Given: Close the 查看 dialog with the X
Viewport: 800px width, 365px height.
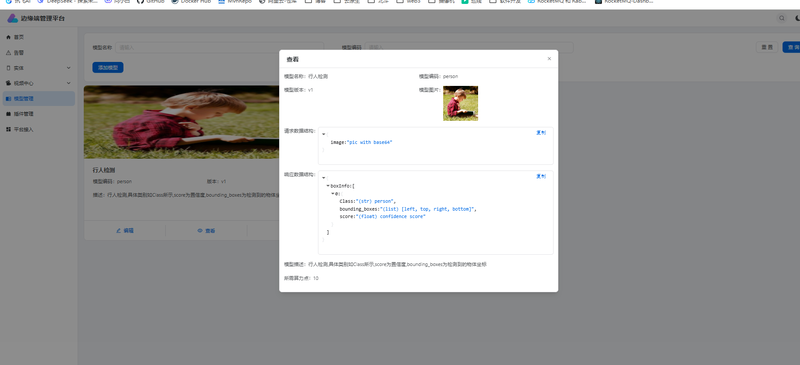Looking at the screenshot, I should 549,59.
